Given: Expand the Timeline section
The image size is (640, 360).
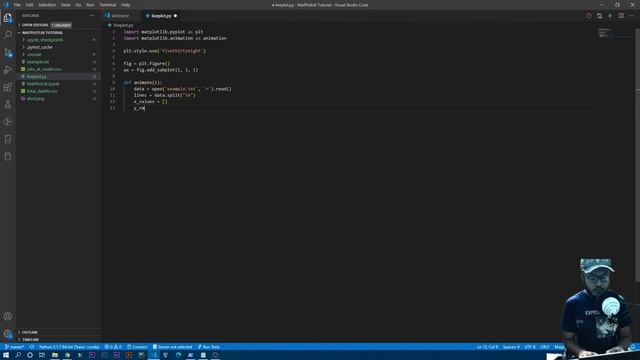Looking at the screenshot, I should point(30,340).
